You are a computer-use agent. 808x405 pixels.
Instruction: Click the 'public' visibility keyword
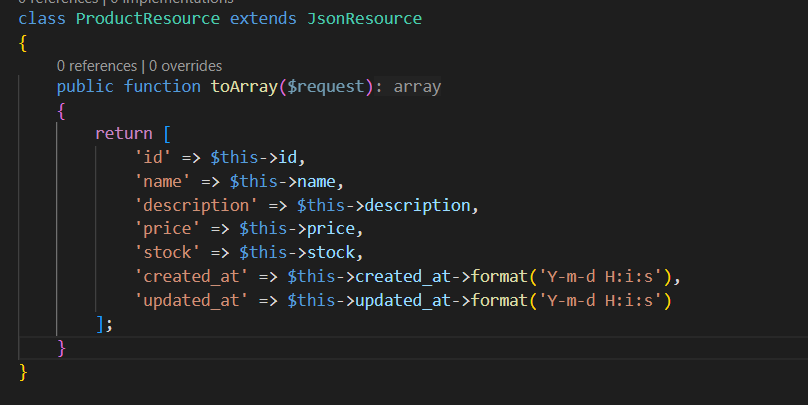(x=86, y=87)
